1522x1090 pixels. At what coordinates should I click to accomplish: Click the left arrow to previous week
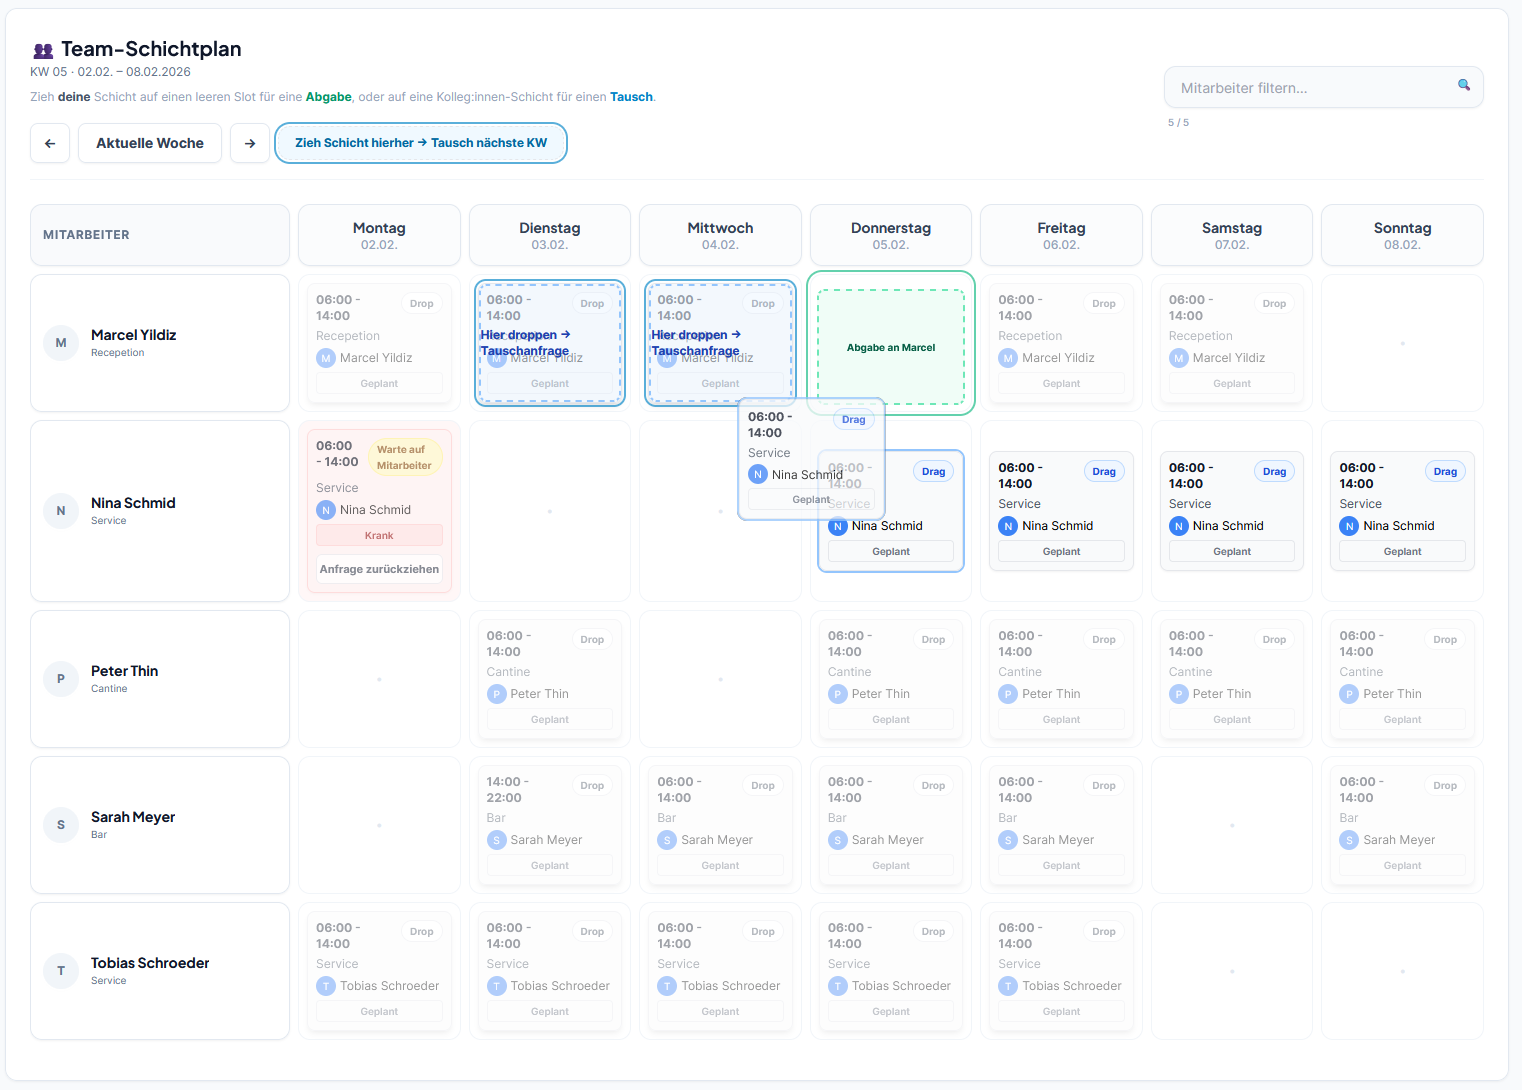[50, 143]
